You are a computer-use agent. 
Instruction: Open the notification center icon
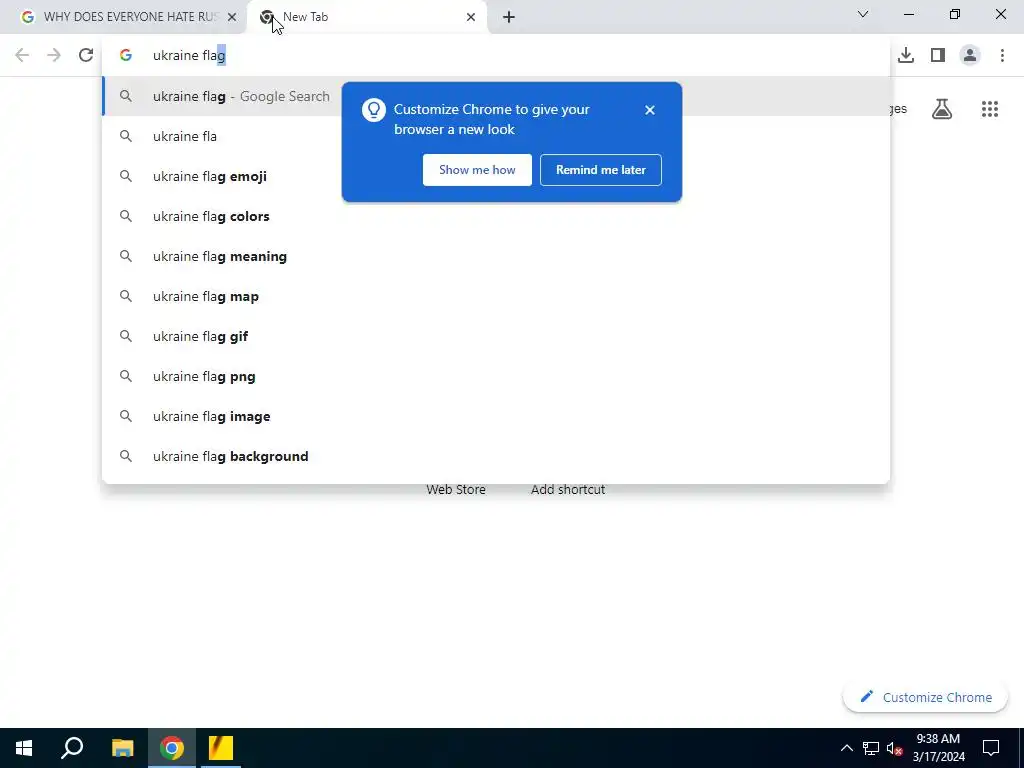[991, 748]
